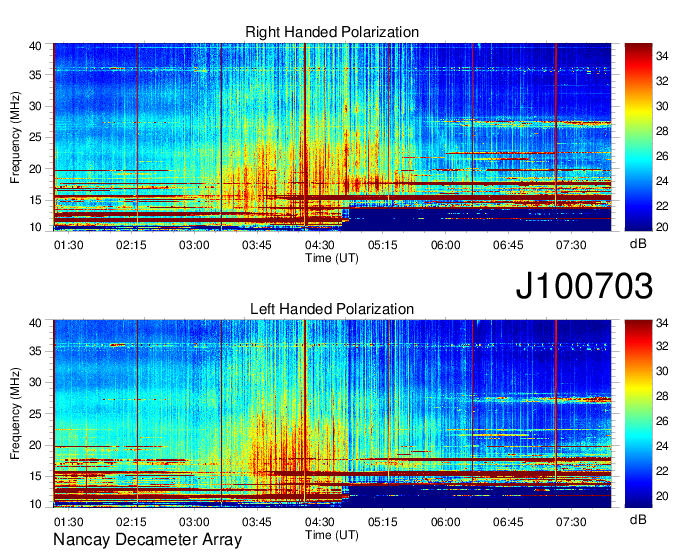
Task: Click the 05:15 time tick on left-handed plot
Action: pos(382,522)
